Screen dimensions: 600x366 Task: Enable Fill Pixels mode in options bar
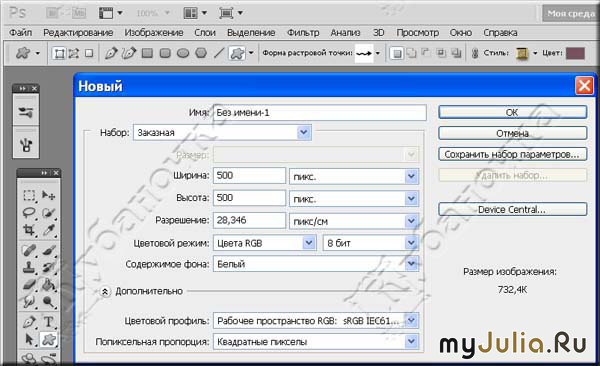click(x=89, y=53)
